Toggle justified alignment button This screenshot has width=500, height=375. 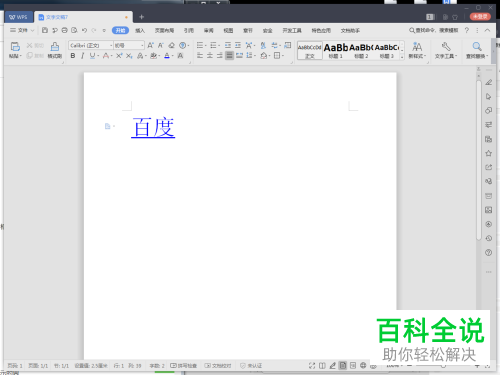(229, 56)
